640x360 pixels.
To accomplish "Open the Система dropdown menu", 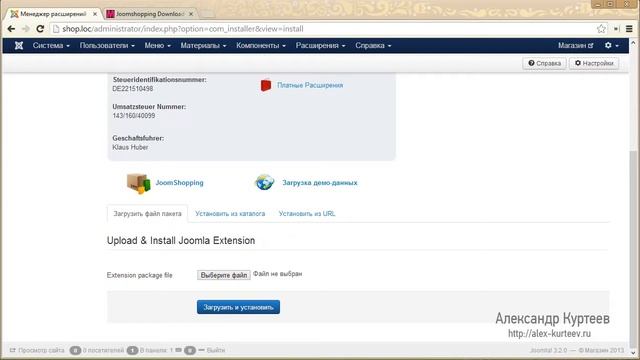I will pyautogui.click(x=51, y=45).
